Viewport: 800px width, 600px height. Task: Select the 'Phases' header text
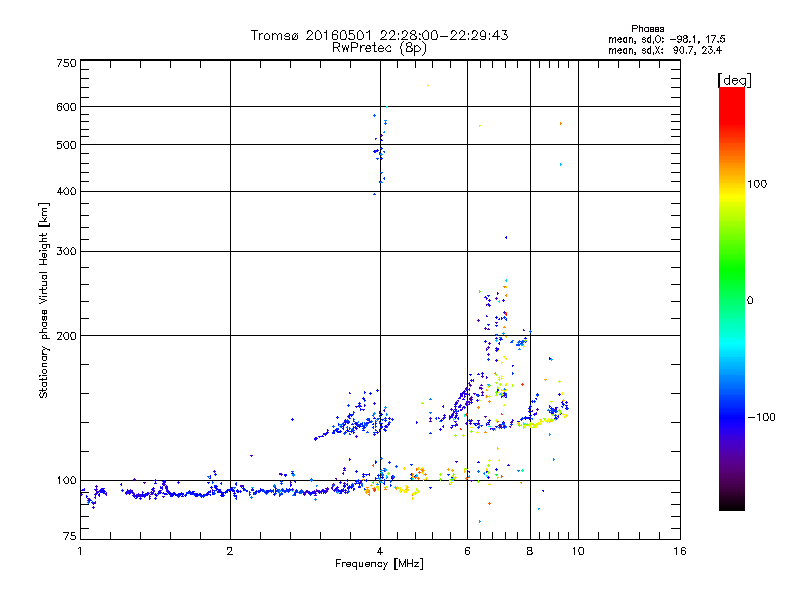tap(647, 29)
